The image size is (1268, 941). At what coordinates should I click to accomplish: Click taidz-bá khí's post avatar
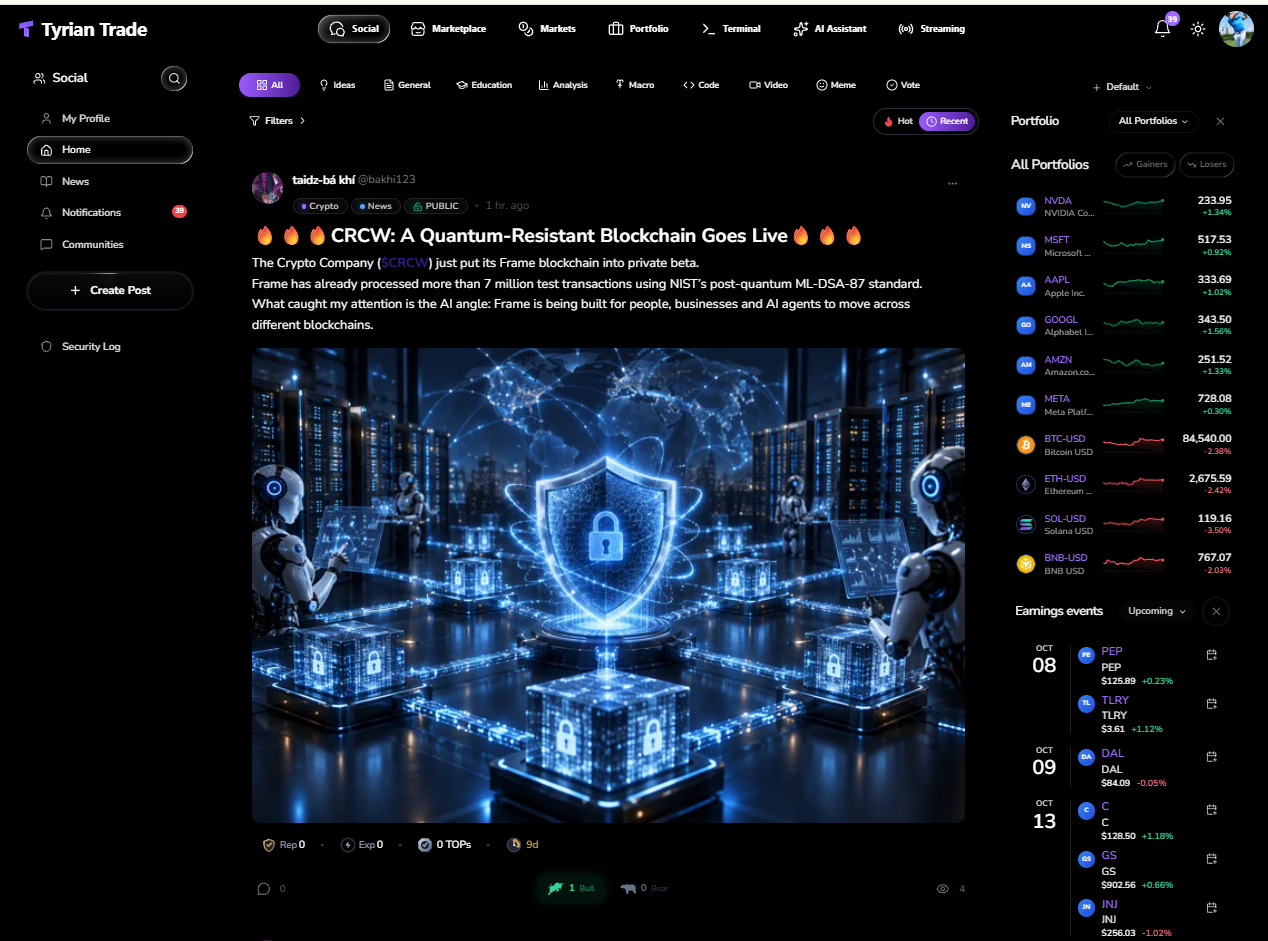[267, 188]
